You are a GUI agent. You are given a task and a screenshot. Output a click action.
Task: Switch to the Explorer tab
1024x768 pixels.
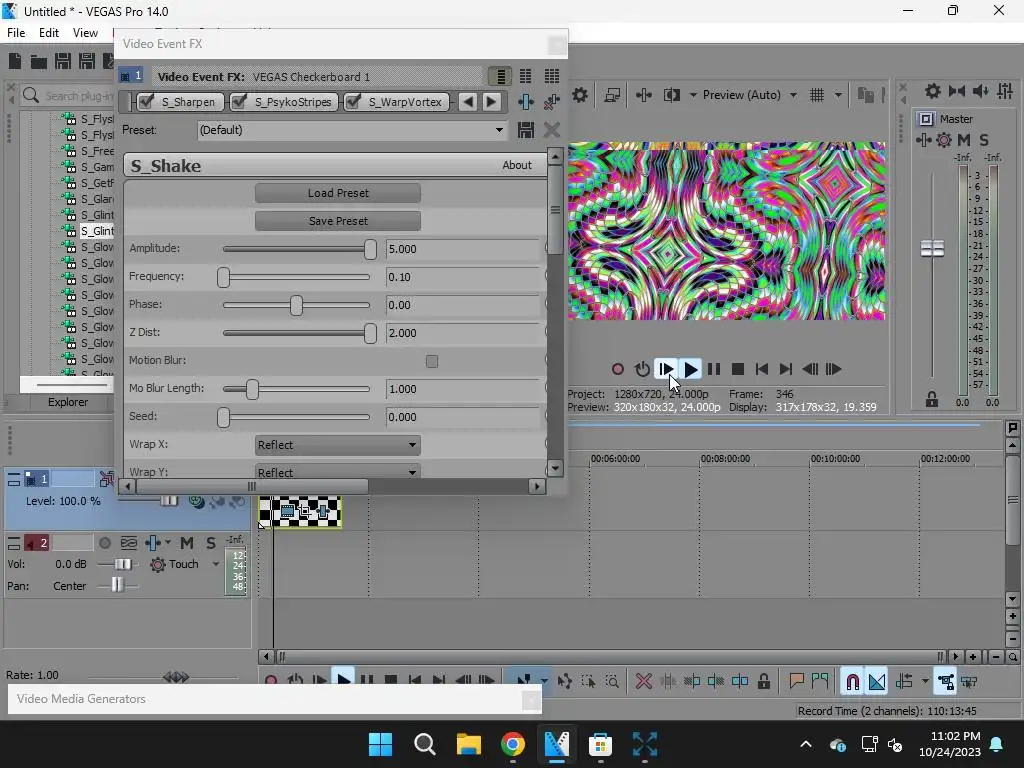(67, 402)
